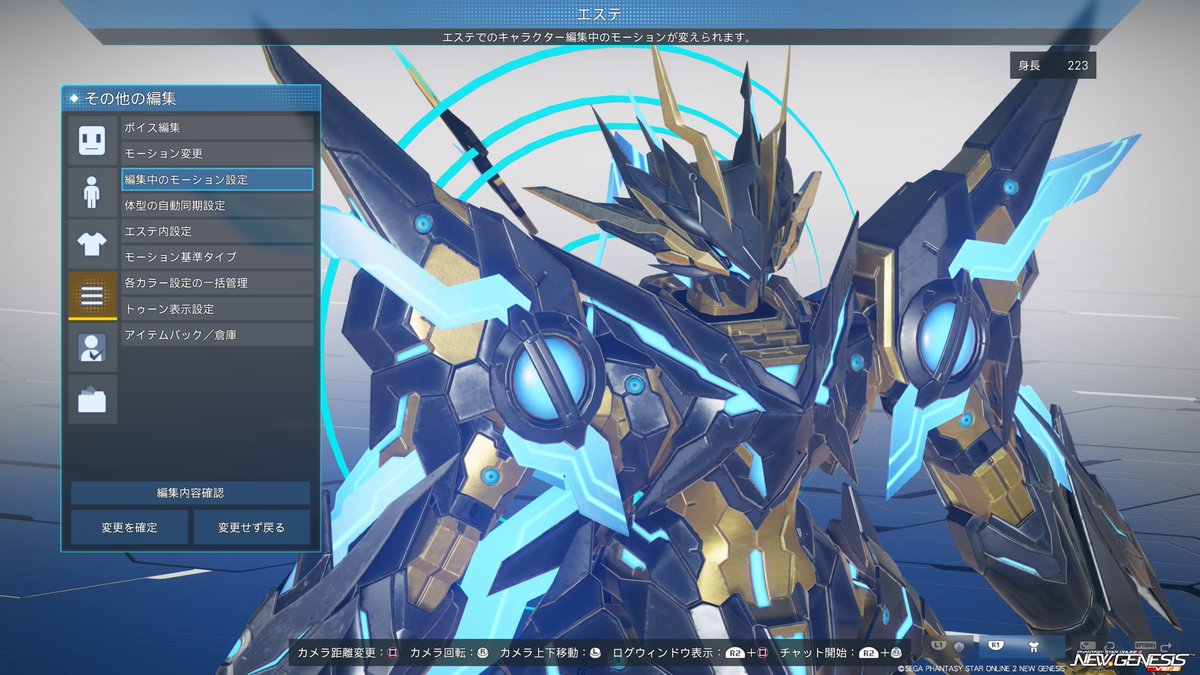The height and width of the screenshot is (675, 1200).
Task: Open エステ内設定 entry
Action: [x=217, y=231]
